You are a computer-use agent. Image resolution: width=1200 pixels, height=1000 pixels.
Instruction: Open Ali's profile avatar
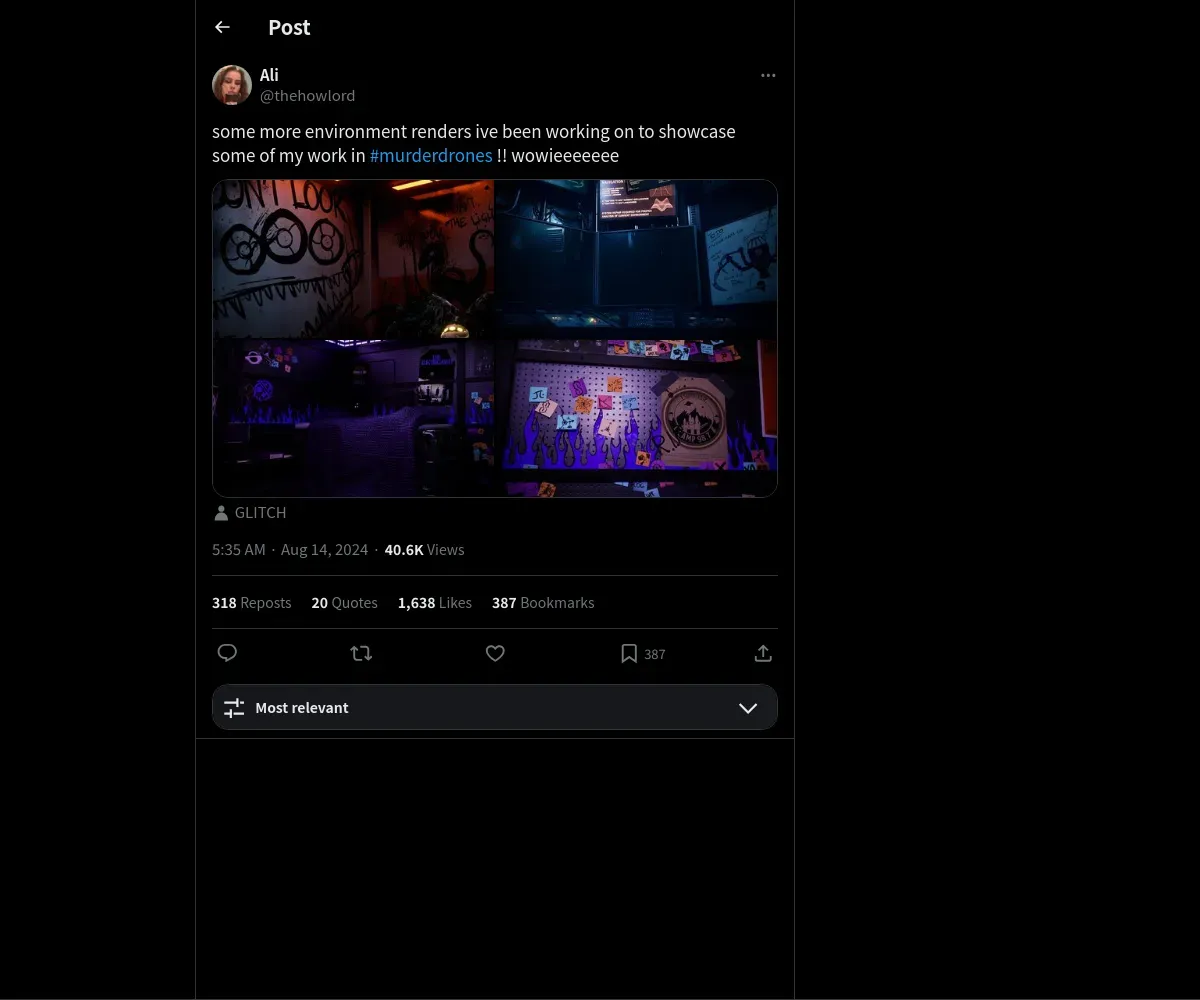click(232, 85)
